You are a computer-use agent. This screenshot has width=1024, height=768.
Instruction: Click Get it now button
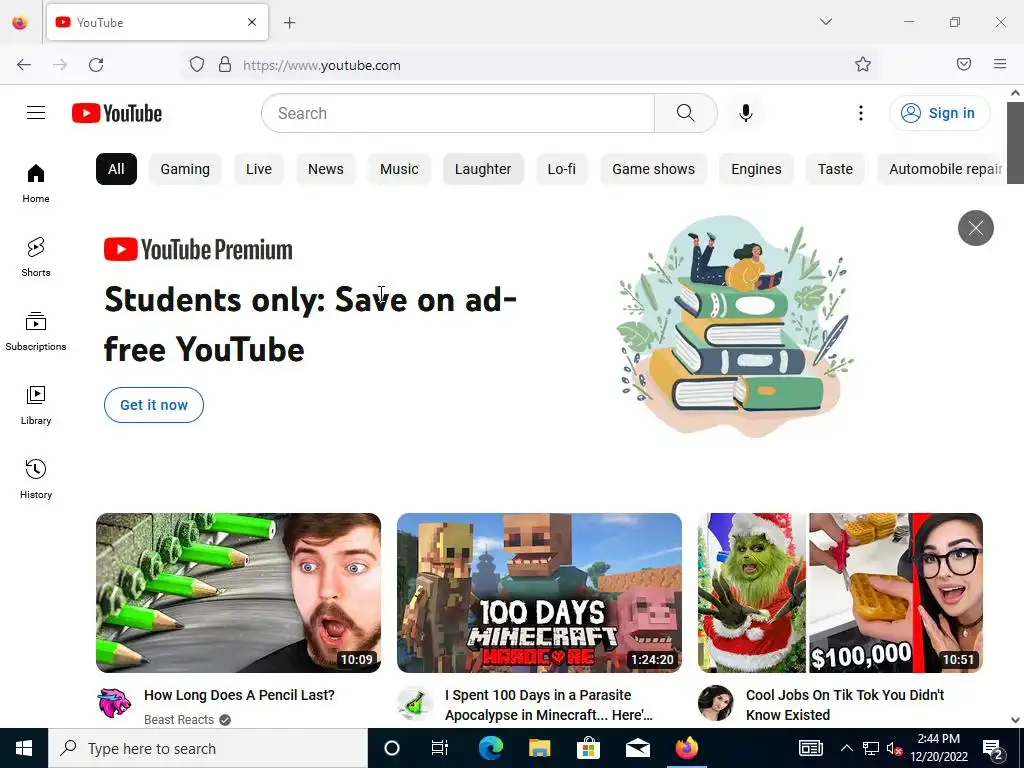point(154,405)
